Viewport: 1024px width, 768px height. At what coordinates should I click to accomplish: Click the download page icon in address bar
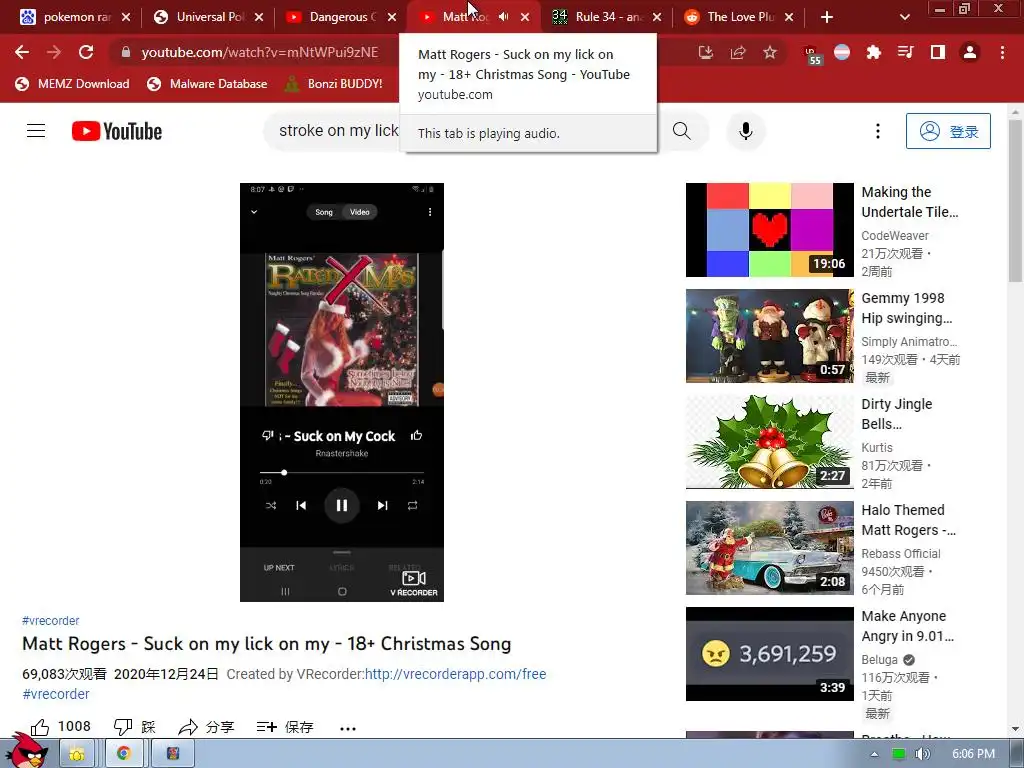click(705, 52)
